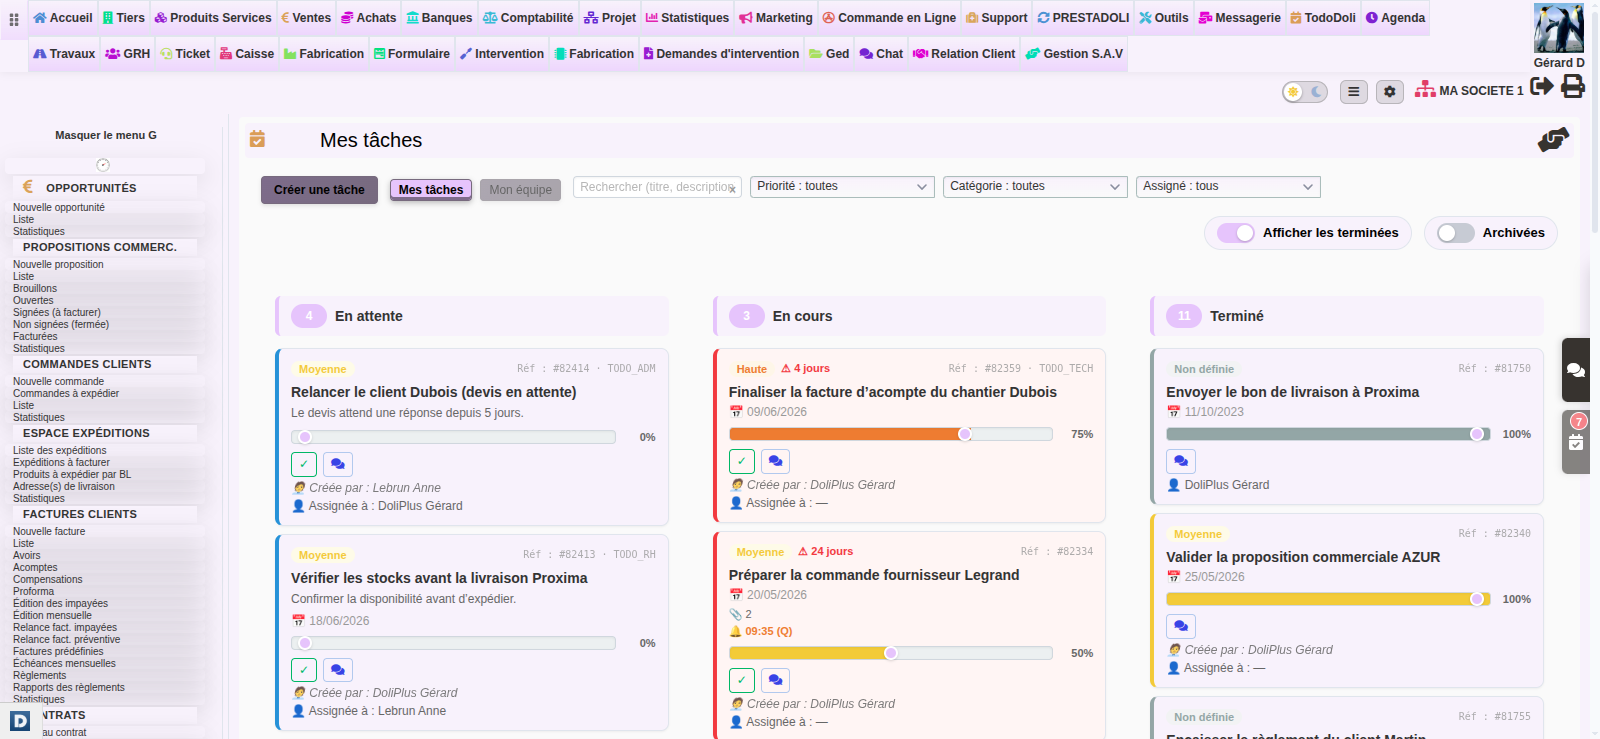Open the apps grid icon in top bar

pyautogui.click(x=14, y=19)
